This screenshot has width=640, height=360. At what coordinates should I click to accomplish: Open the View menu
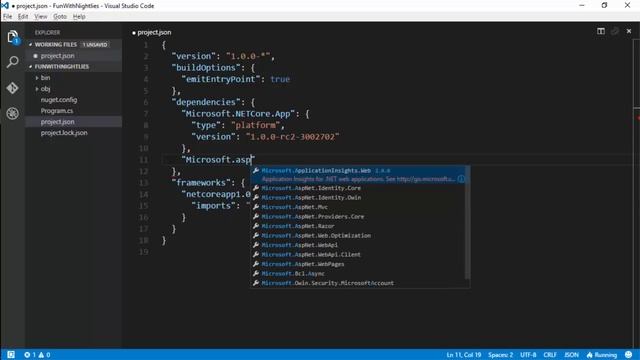(40, 17)
